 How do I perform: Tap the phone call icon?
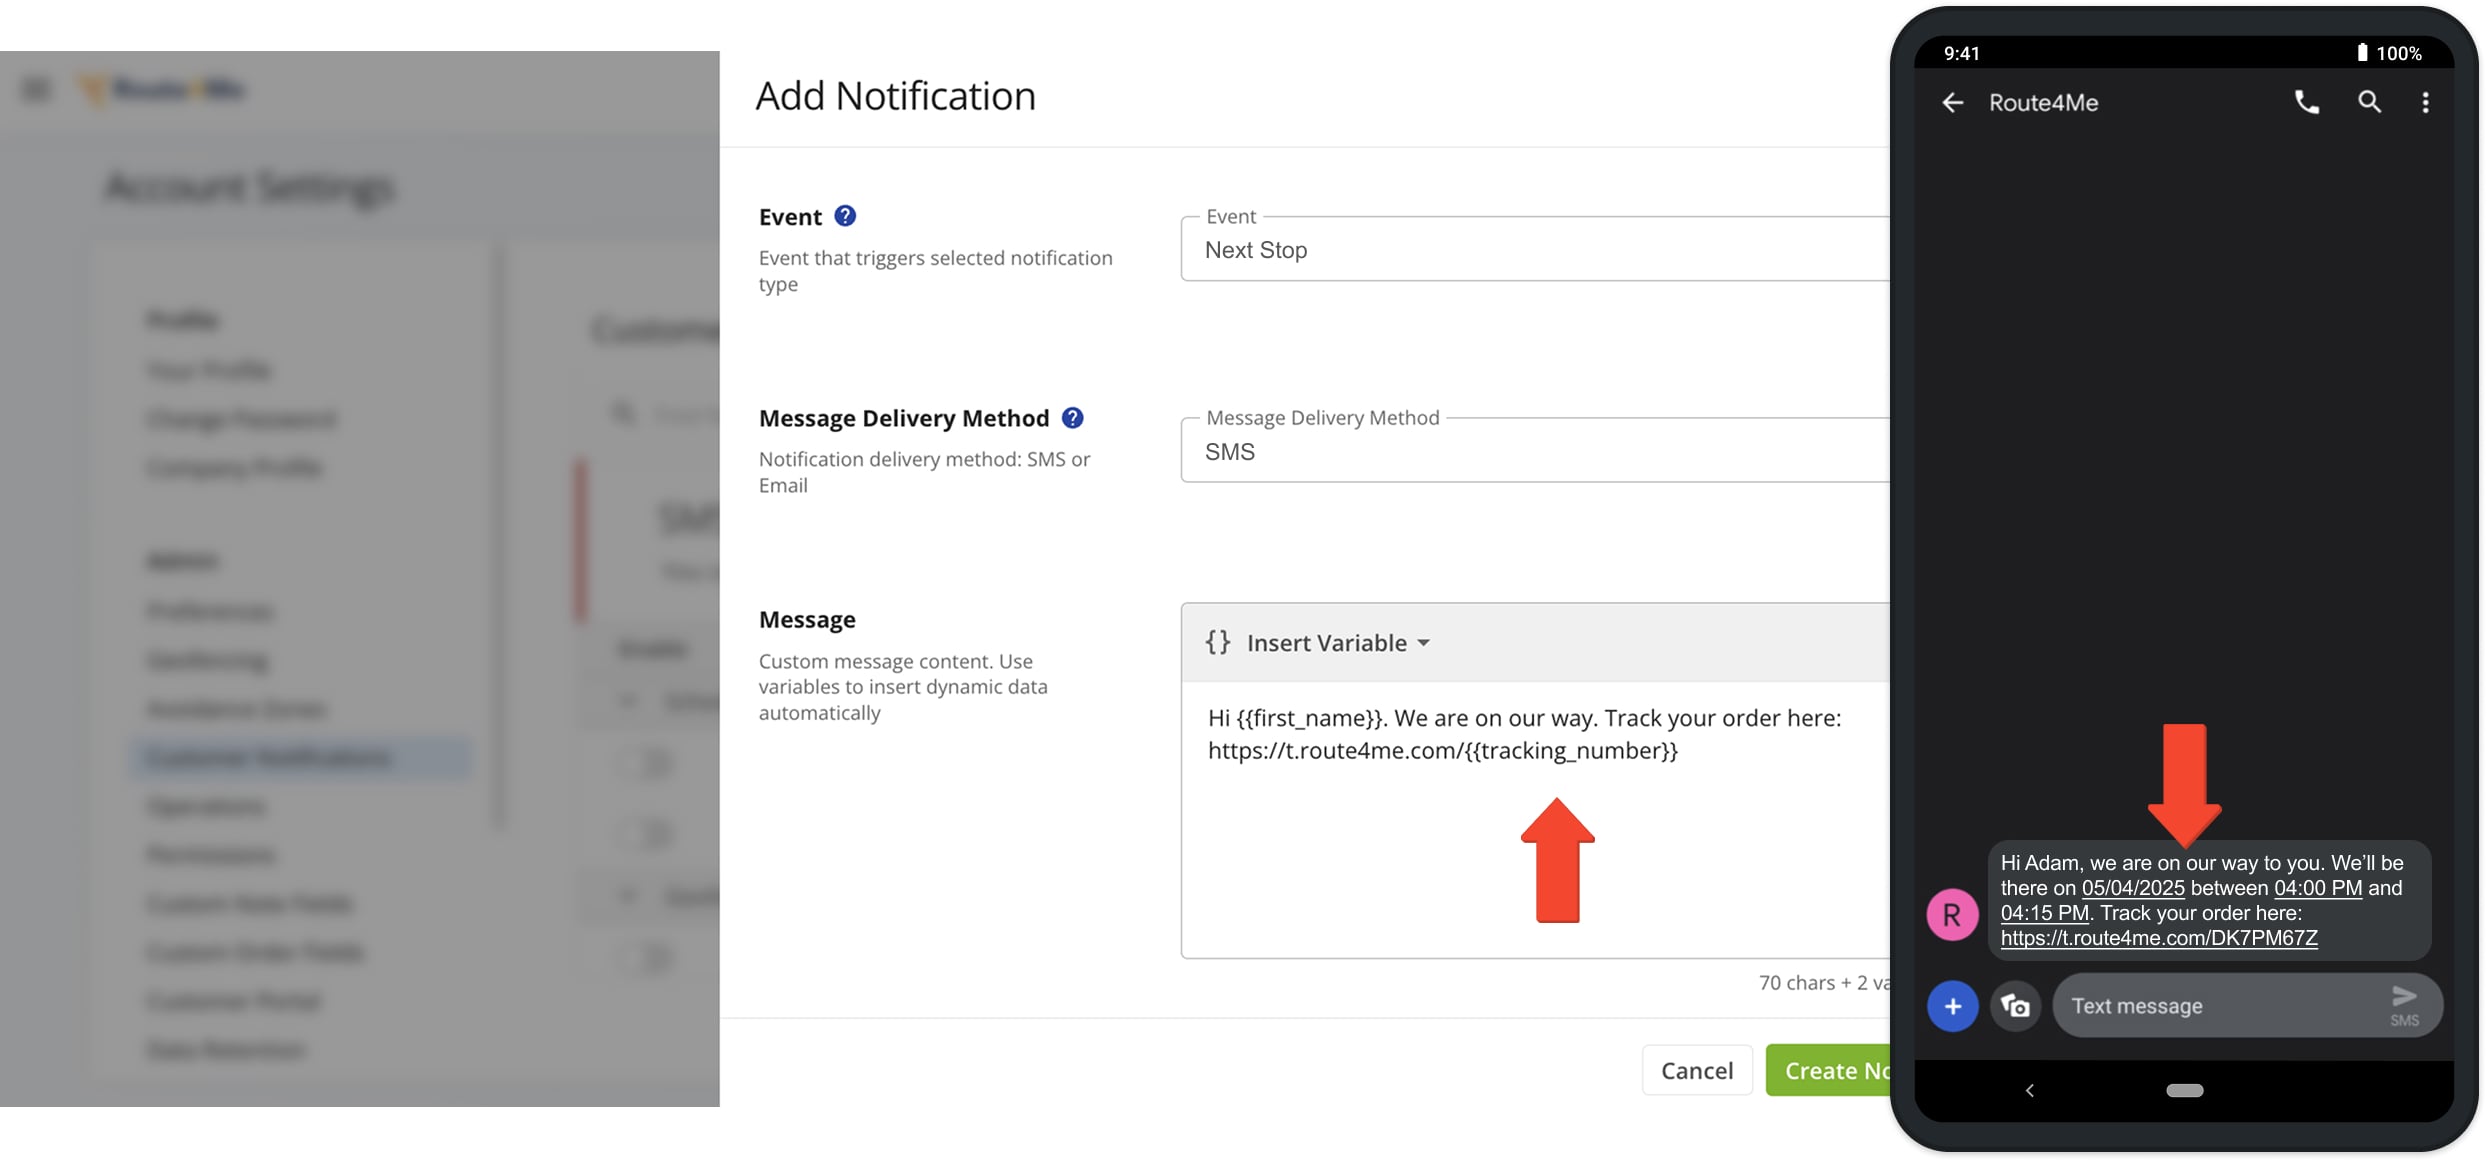pyautogui.click(x=2306, y=102)
